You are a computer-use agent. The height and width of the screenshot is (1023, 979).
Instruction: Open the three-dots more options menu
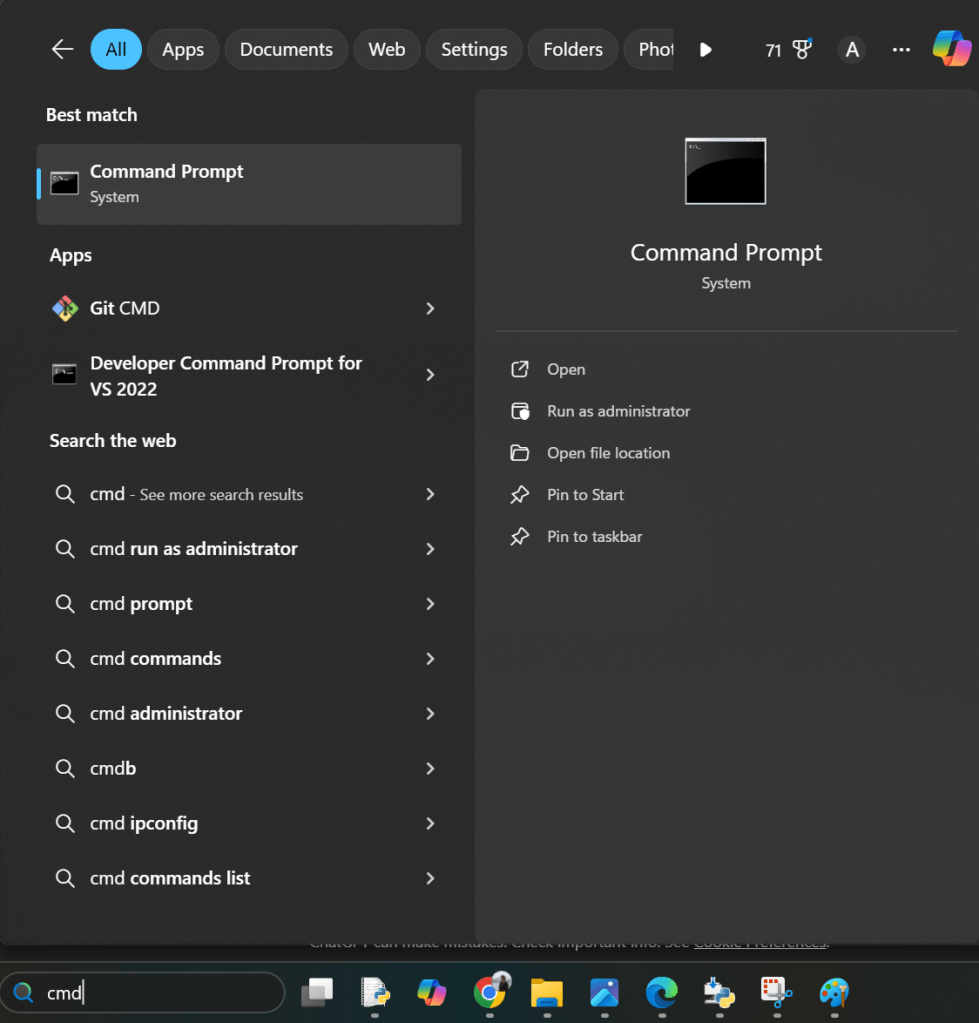pyautogui.click(x=901, y=50)
